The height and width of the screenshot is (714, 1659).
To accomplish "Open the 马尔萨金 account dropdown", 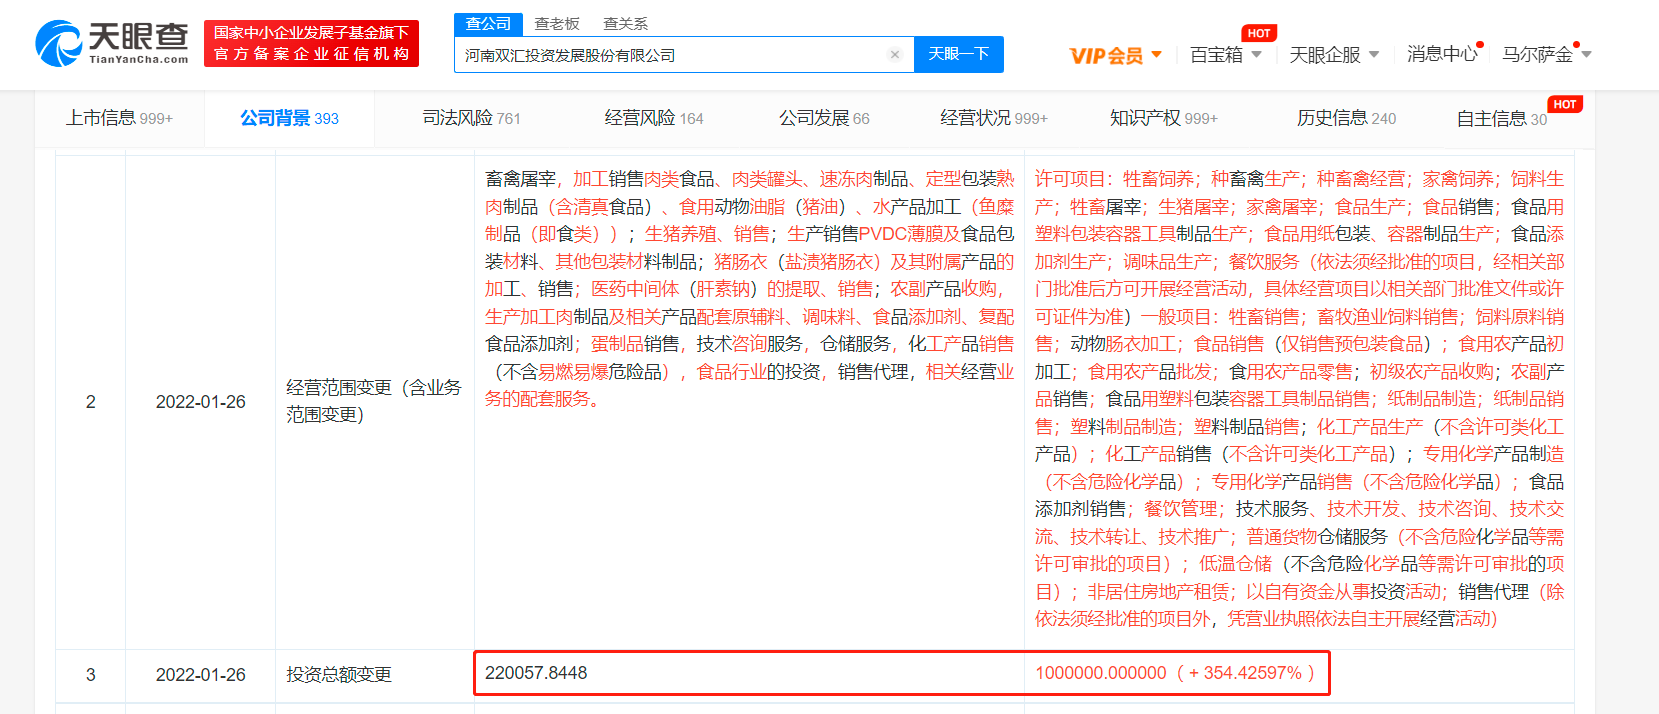I will (1546, 54).
